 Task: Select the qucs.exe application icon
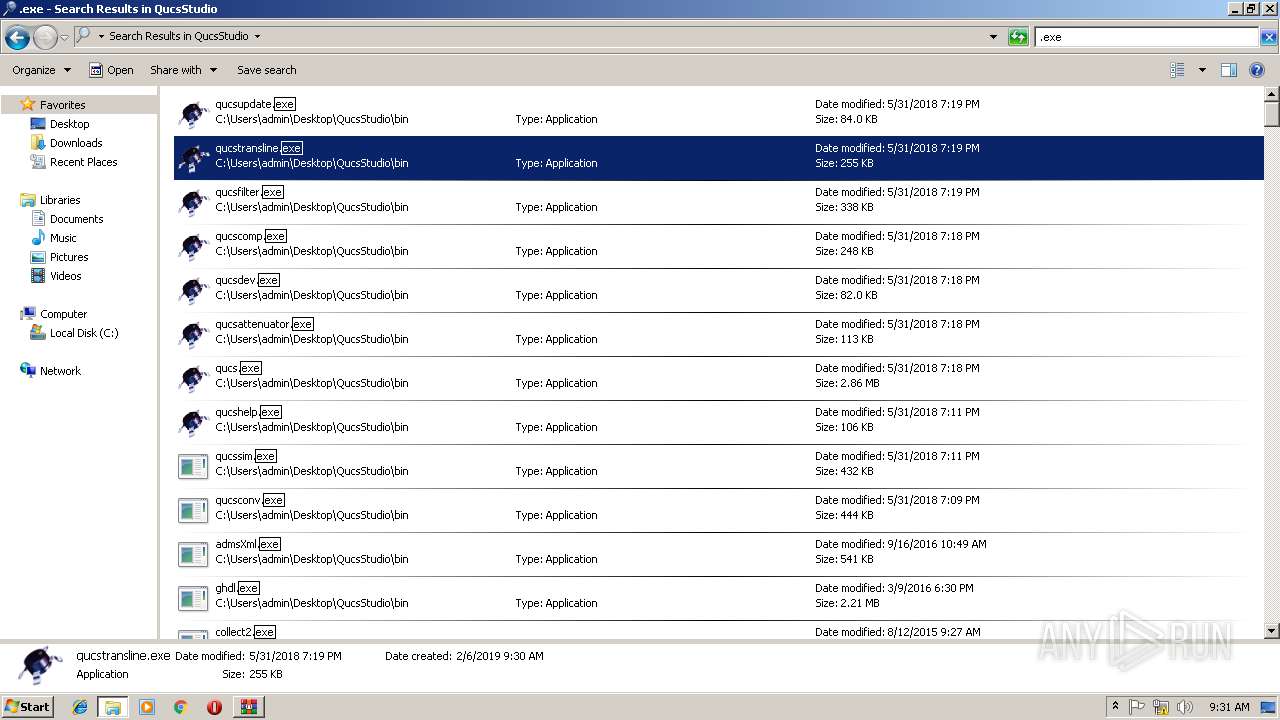pyautogui.click(x=193, y=378)
